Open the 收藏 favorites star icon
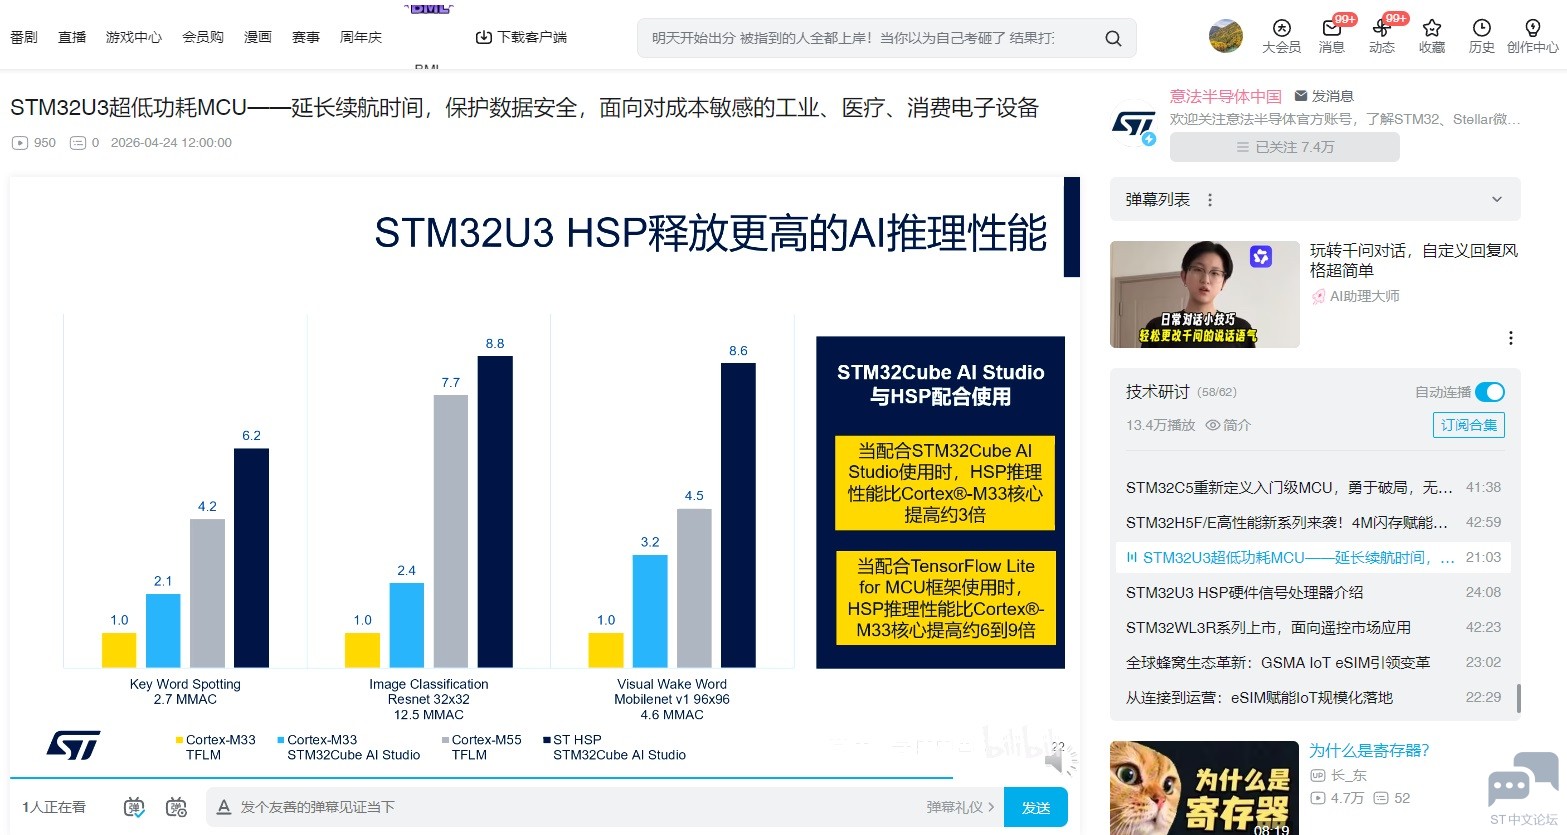This screenshot has height=835, width=1567. coord(1432,35)
